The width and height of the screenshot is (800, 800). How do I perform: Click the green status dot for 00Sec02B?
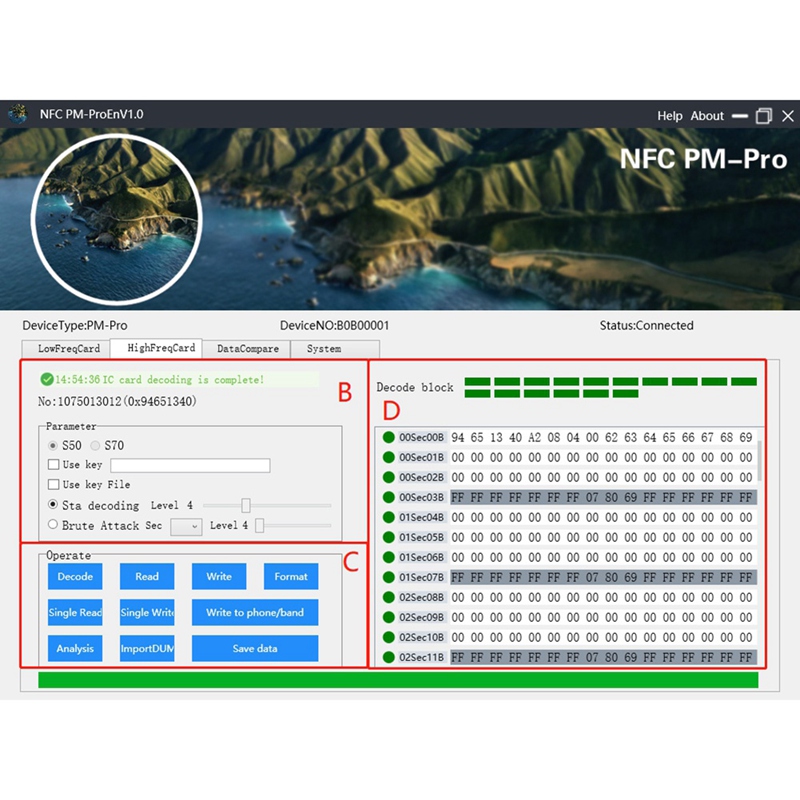(389, 477)
